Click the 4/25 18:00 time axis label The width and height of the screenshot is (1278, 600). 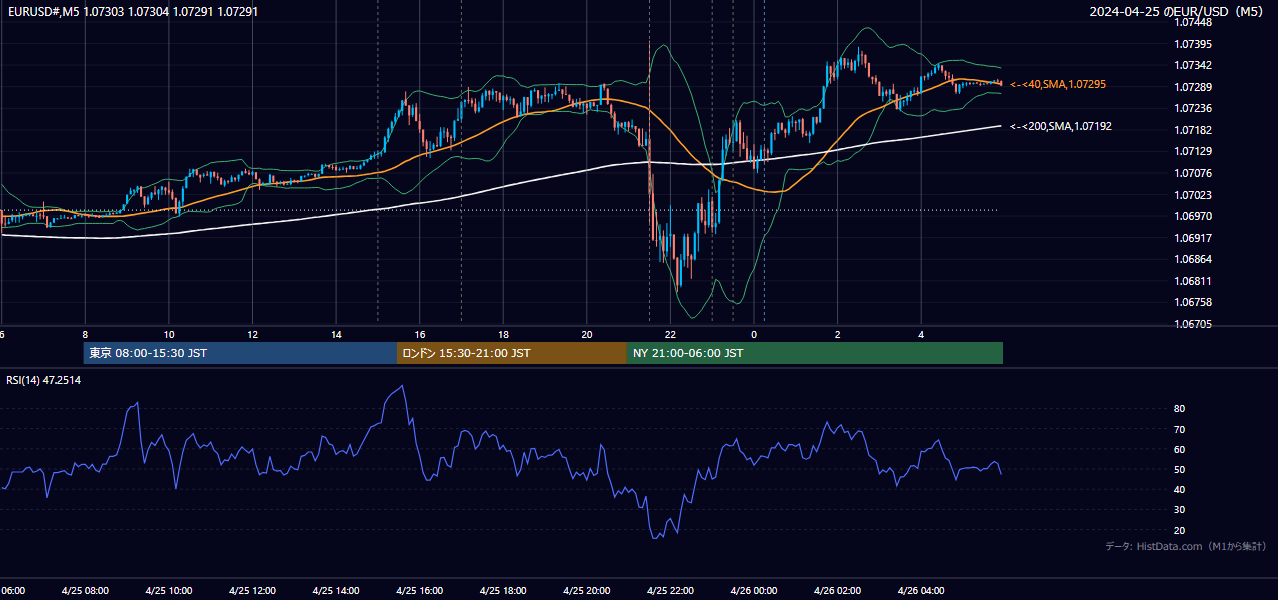tap(502, 590)
